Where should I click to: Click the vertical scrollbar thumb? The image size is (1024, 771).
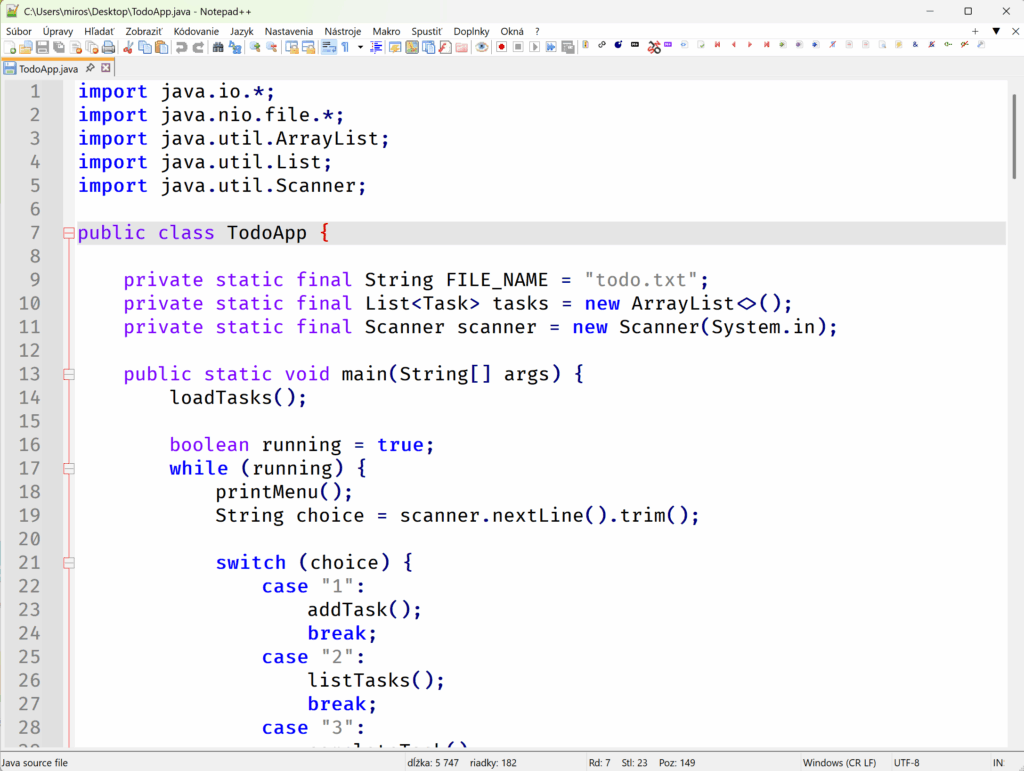click(1014, 136)
